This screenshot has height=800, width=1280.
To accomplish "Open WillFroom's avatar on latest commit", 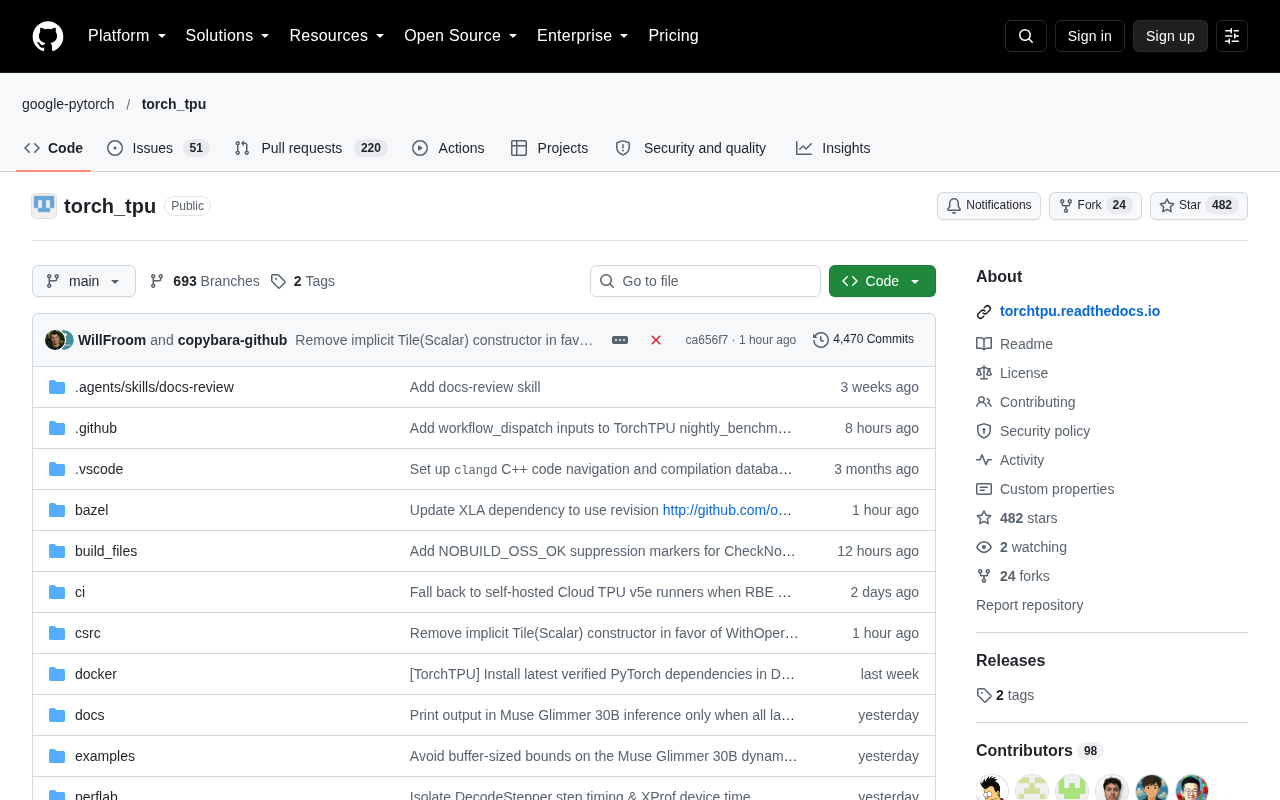I will [x=54, y=340].
